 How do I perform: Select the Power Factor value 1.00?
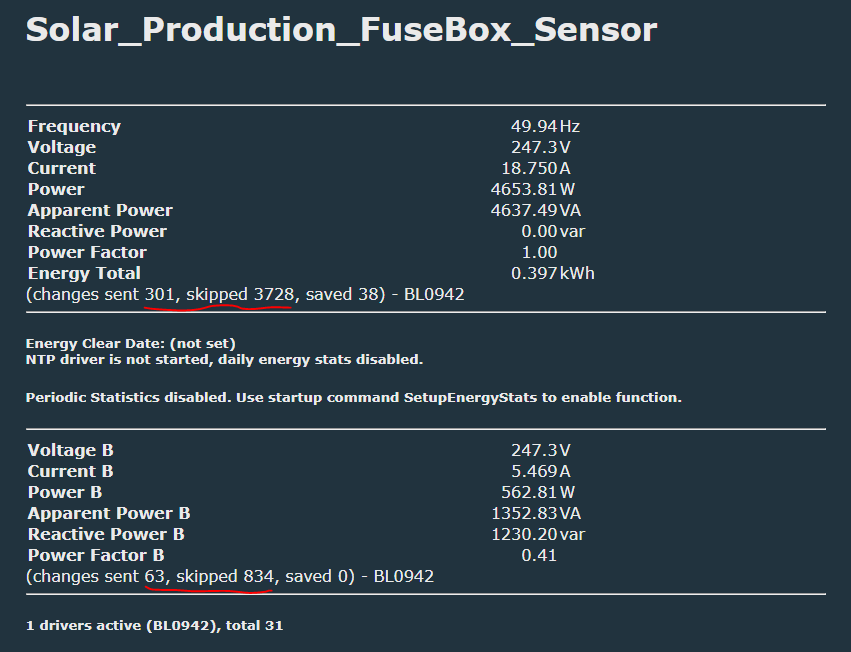tap(539, 252)
